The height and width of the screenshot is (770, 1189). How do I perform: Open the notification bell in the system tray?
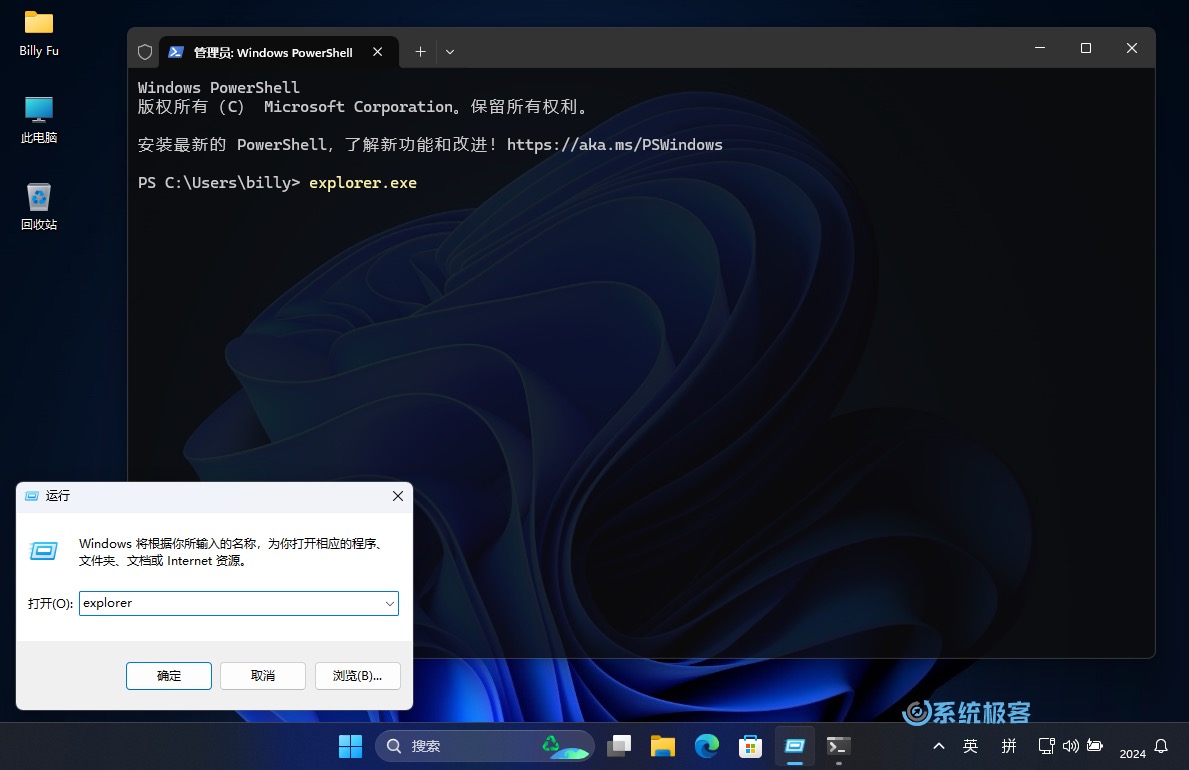[1160, 745]
